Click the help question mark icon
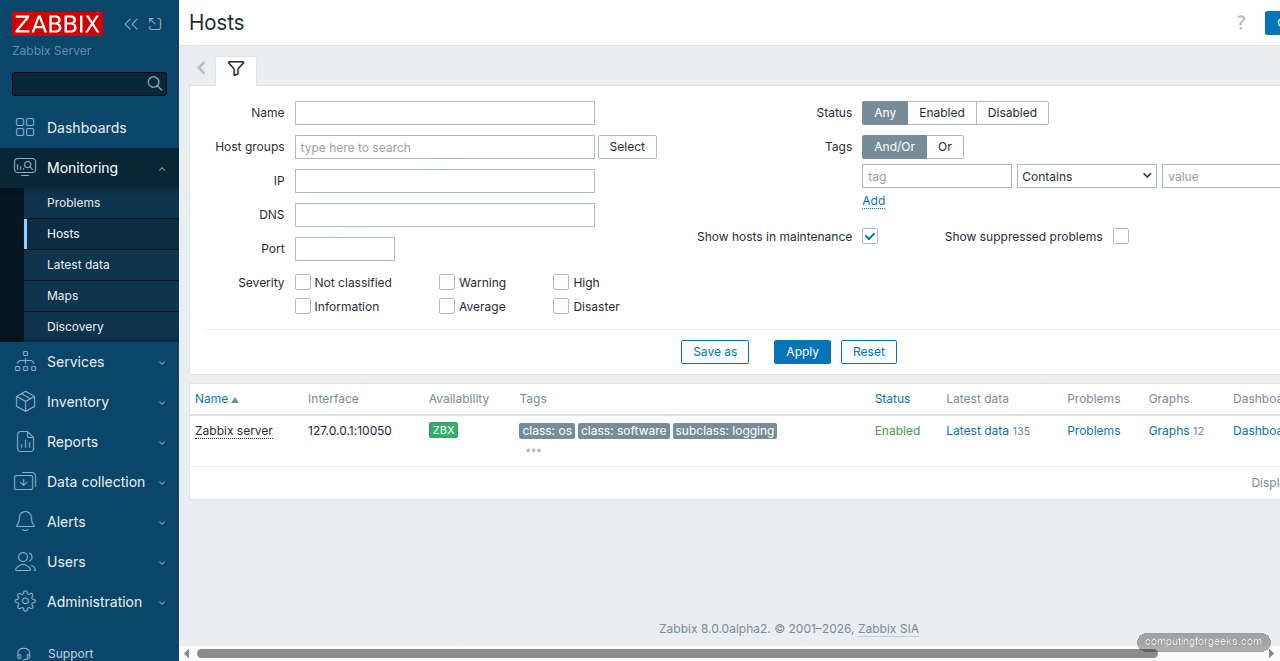1280x661 pixels. pyautogui.click(x=1241, y=22)
